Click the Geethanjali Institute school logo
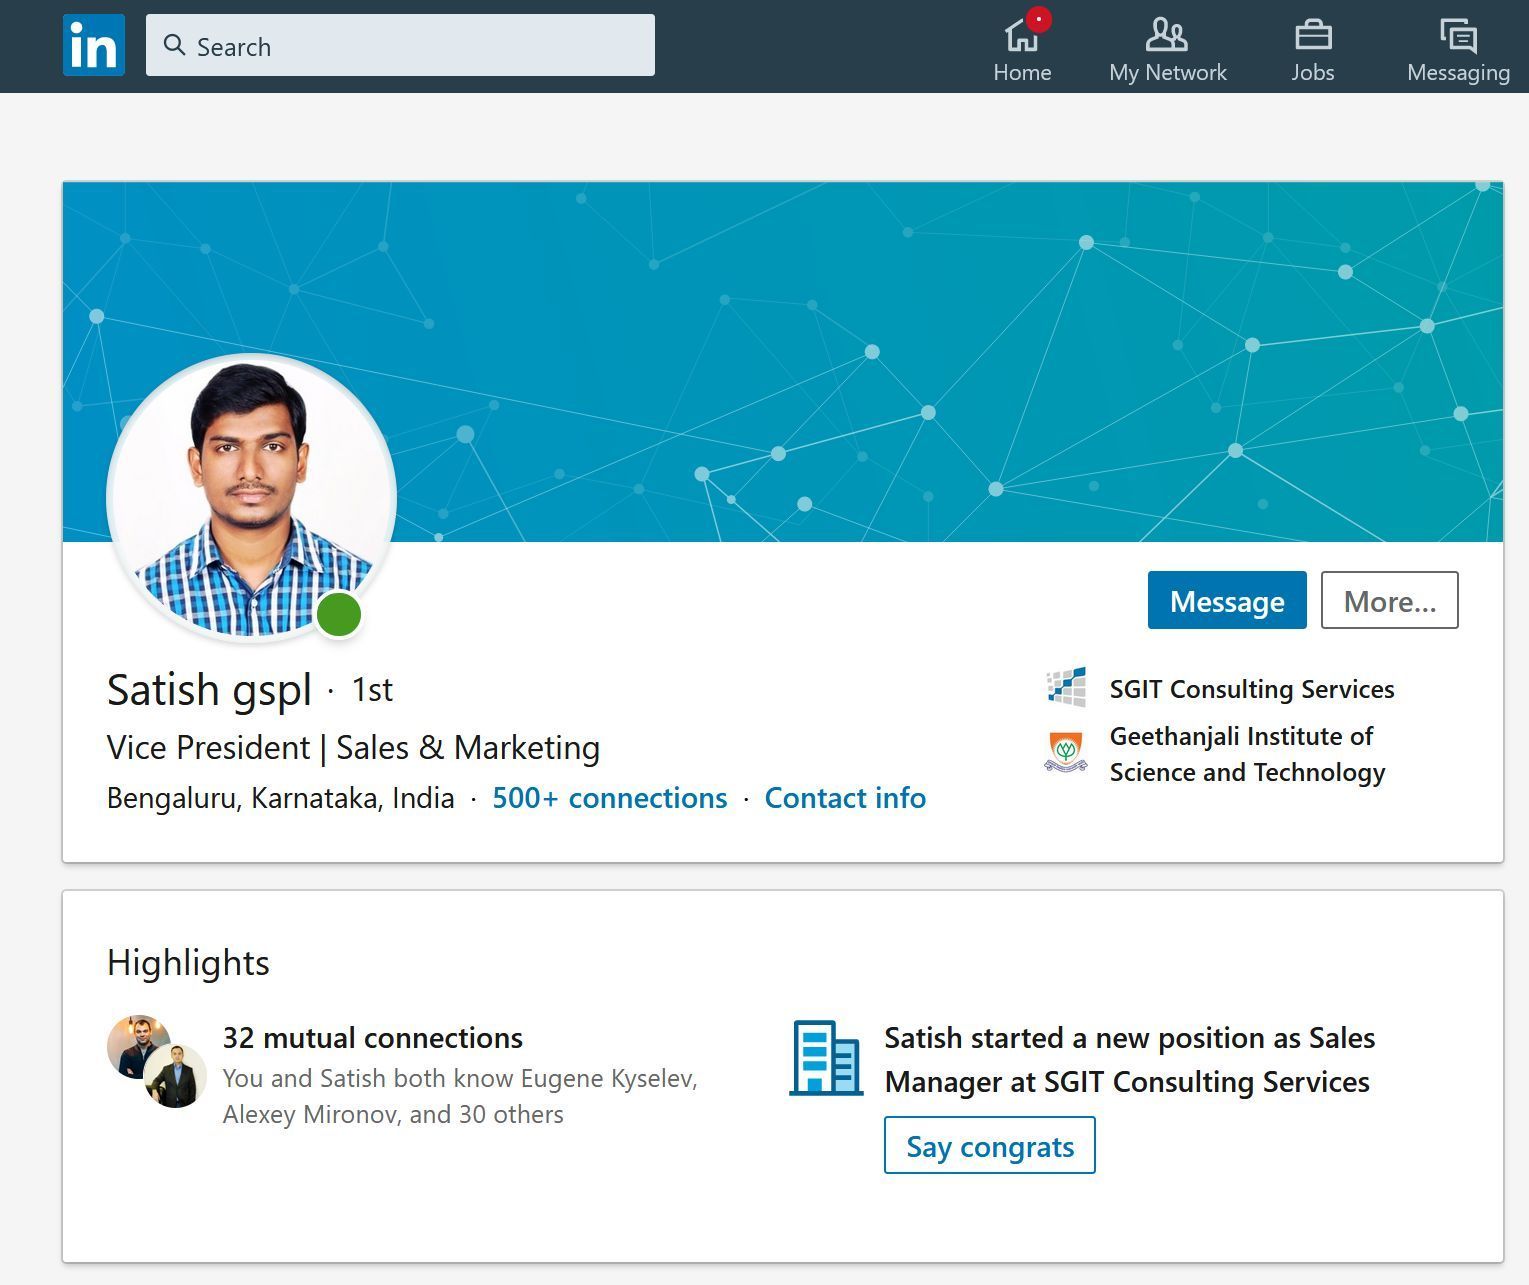This screenshot has height=1285, width=1529. (x=1068, y=753)
